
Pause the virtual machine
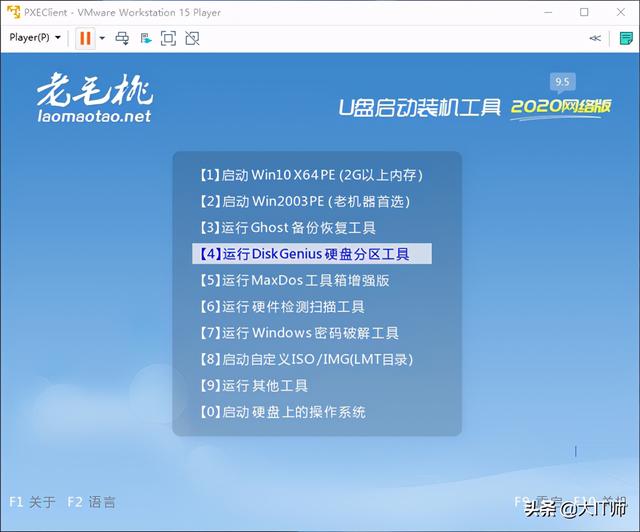85,38
